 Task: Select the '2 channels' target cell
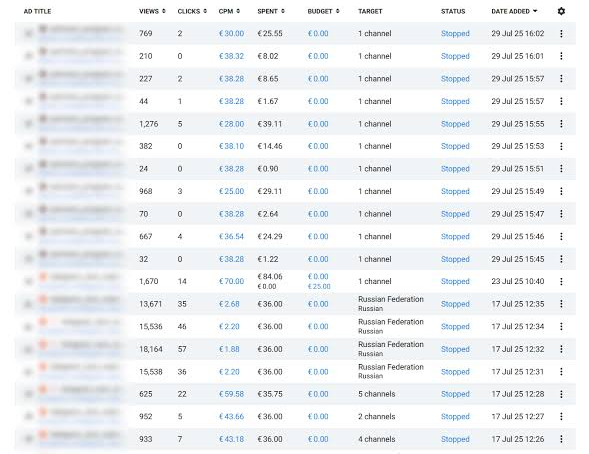(x=376, y=416)
